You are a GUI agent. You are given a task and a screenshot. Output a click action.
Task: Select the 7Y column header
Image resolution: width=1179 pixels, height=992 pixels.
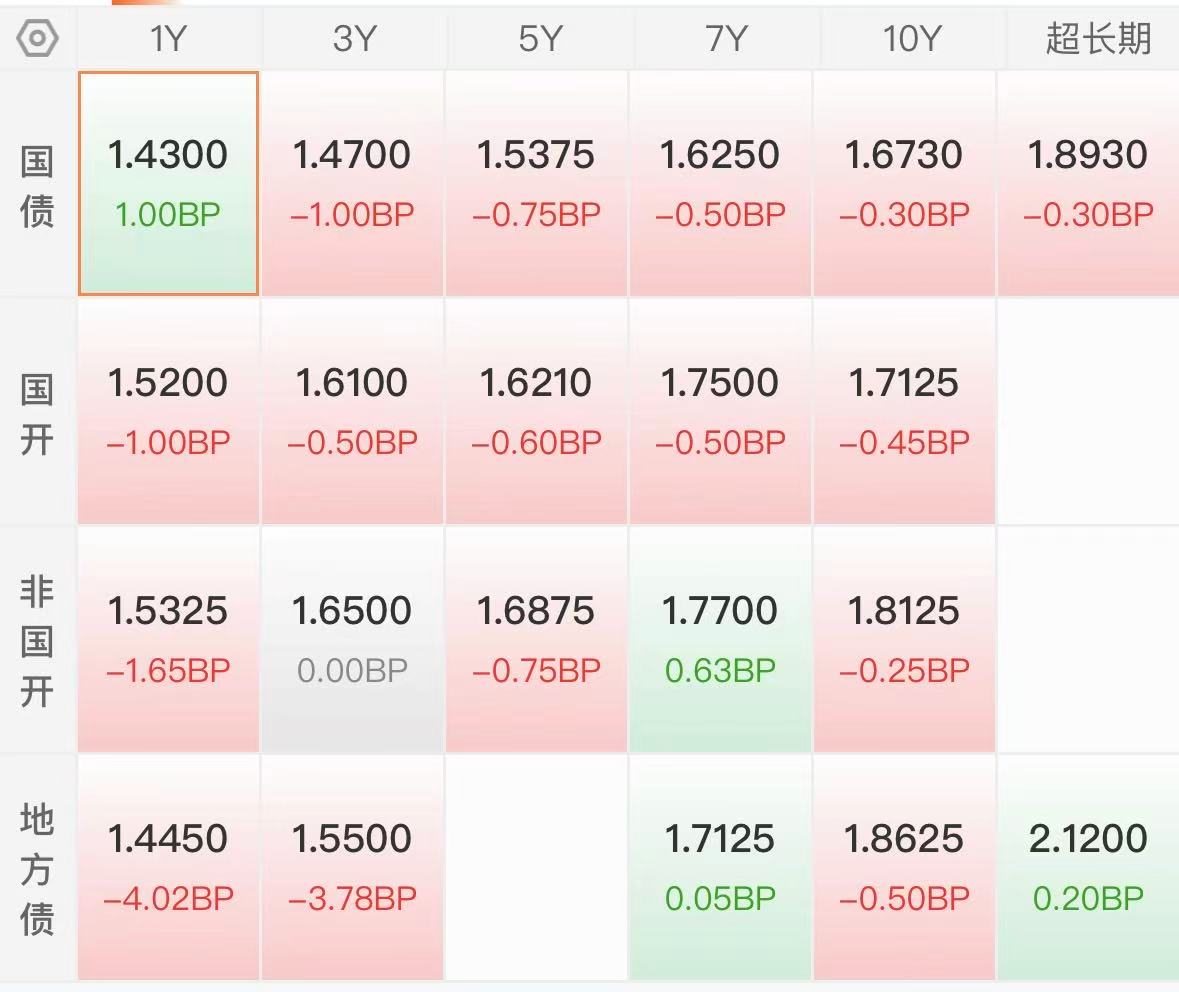tap(724, 38)
